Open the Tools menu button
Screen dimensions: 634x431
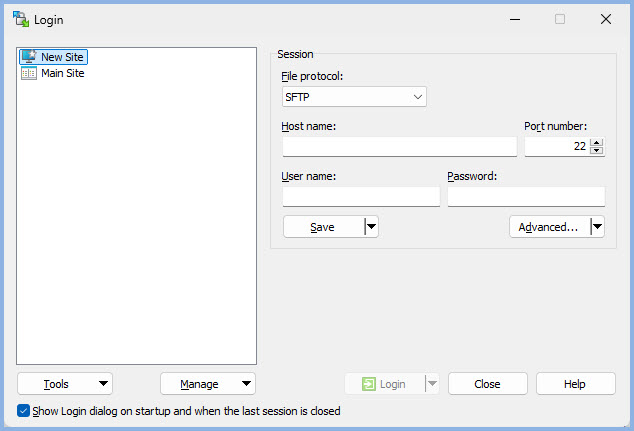click(x=65, y=384)
